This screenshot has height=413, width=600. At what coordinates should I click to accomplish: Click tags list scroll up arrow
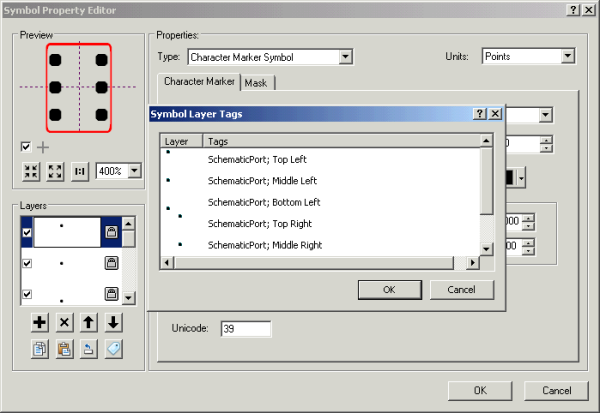[x=486, y=141]
